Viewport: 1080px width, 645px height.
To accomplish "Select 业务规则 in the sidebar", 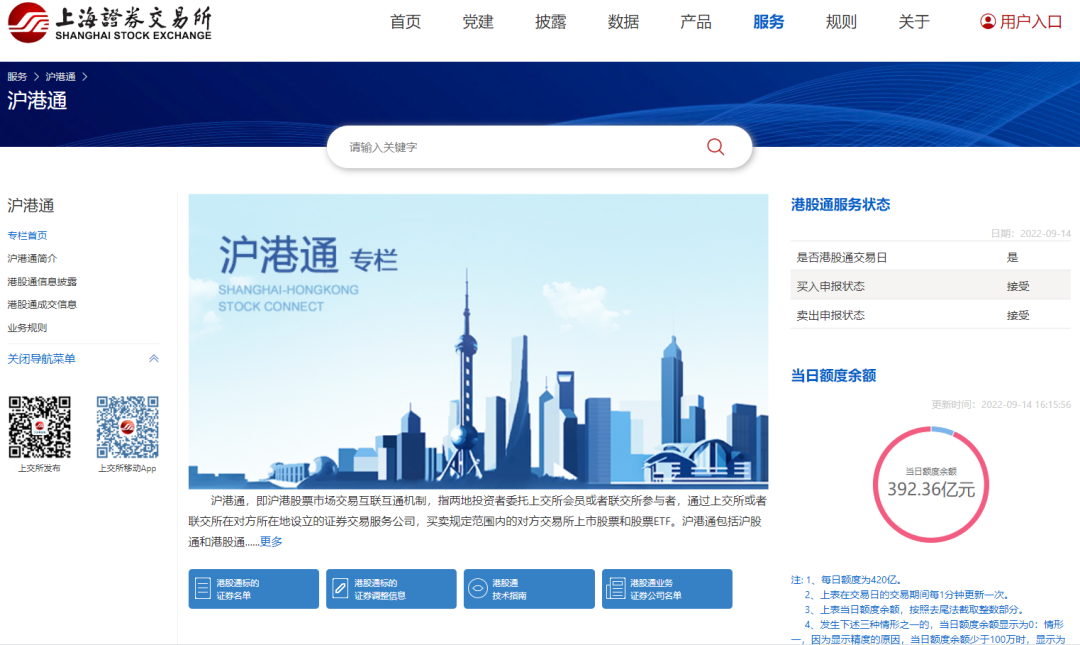I will (x=27, y=327).
